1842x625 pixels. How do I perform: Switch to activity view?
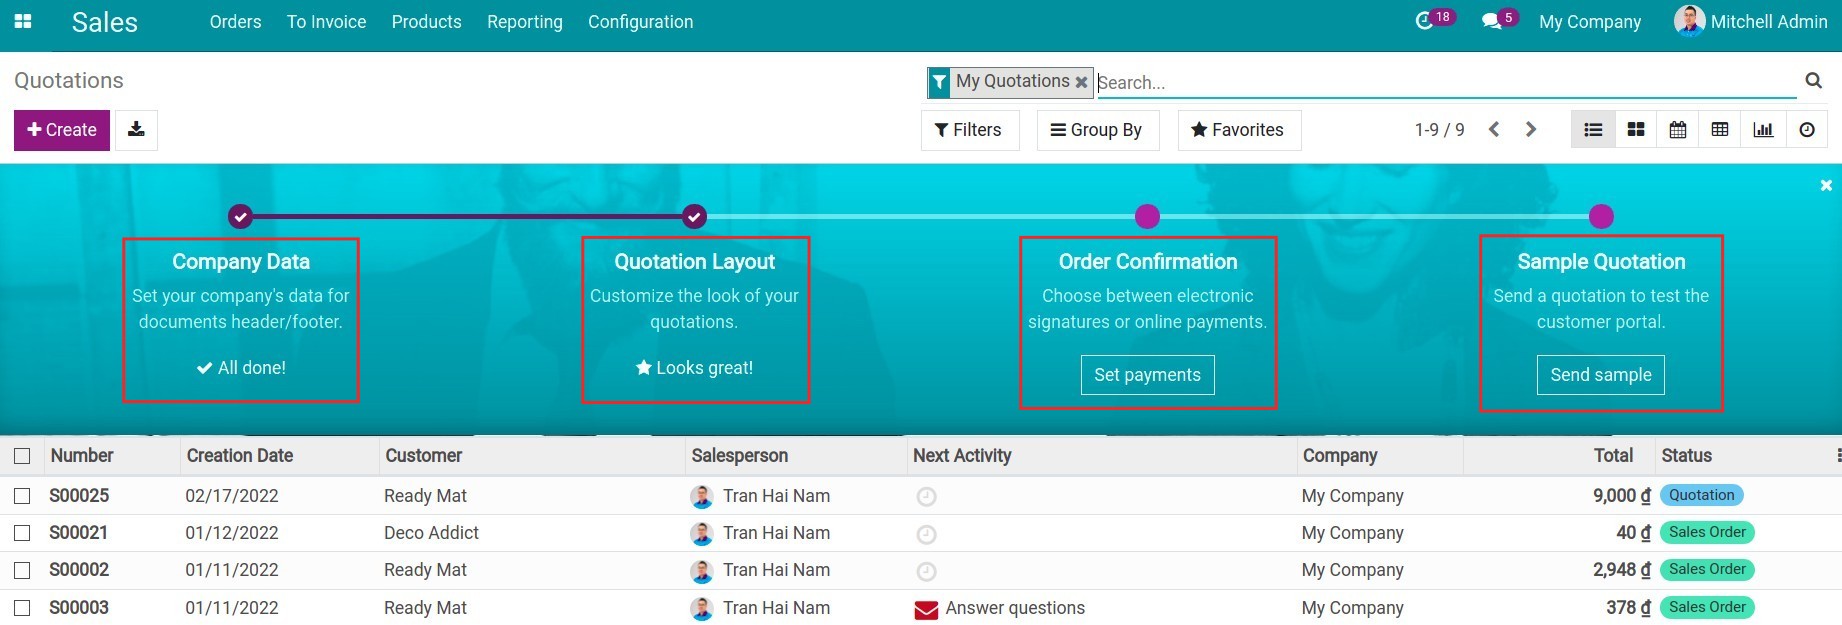[x=1807, y=130]
